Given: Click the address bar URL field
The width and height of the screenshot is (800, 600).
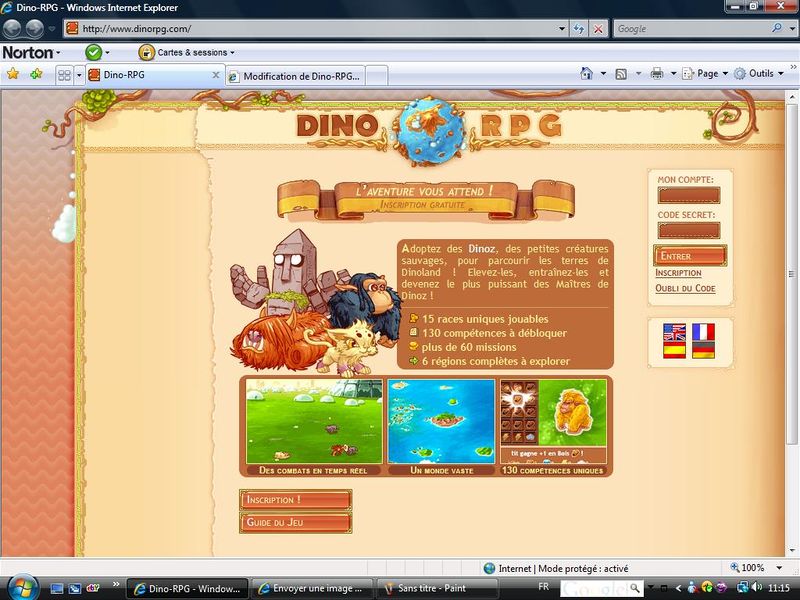Looking at the screenshot, I should (x=316, y=29).
